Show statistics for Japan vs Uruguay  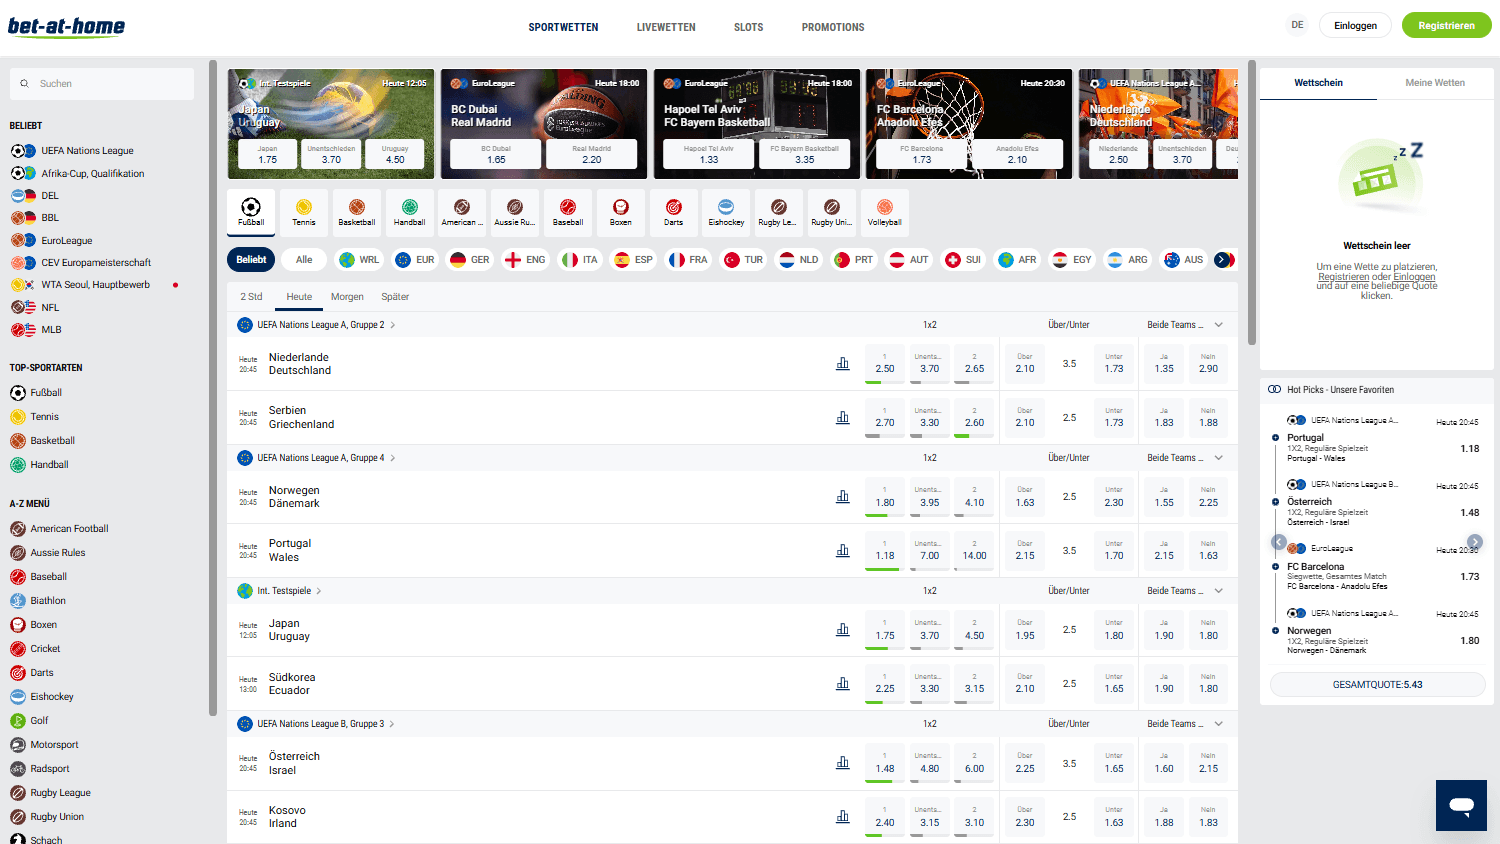pos(843,630)
